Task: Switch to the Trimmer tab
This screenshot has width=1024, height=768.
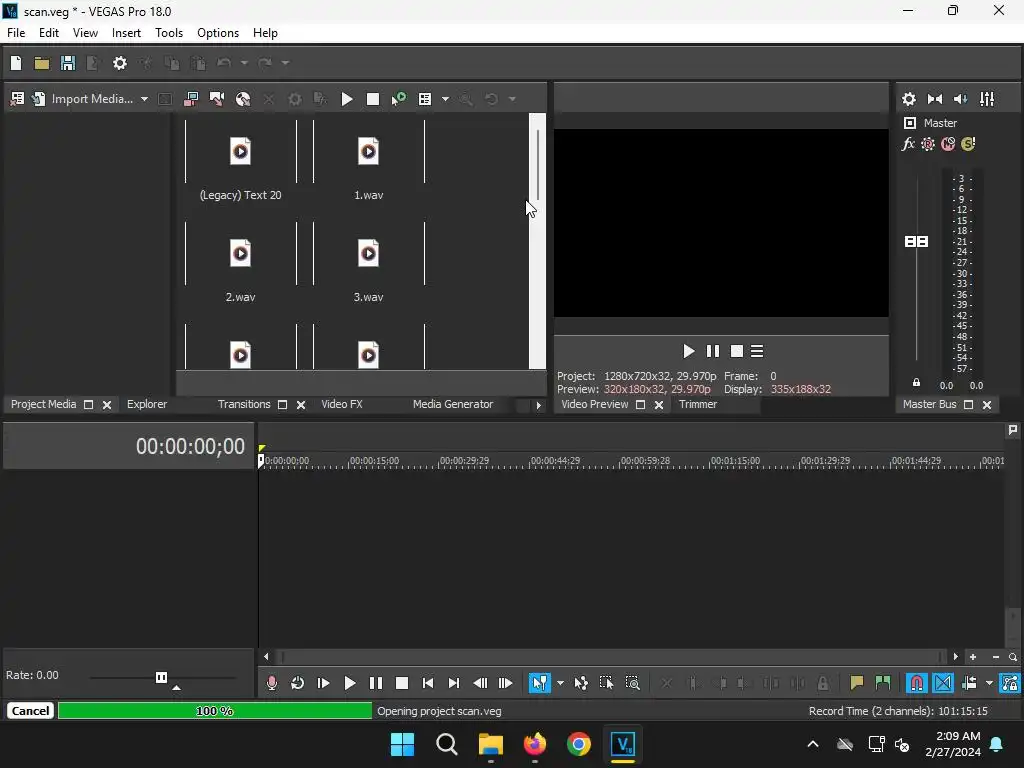Action: (x=697, y=404)
